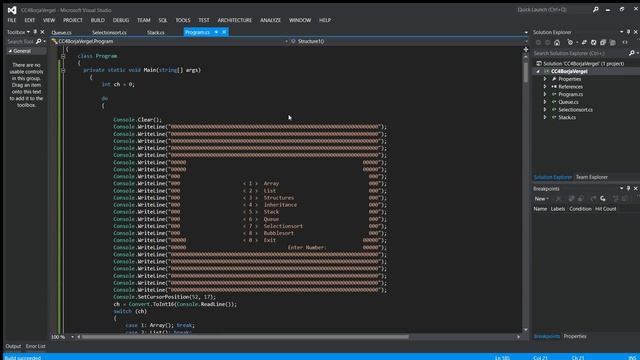
Task: Switch to the Stack.cs tab
Action: tap(156, 32)
